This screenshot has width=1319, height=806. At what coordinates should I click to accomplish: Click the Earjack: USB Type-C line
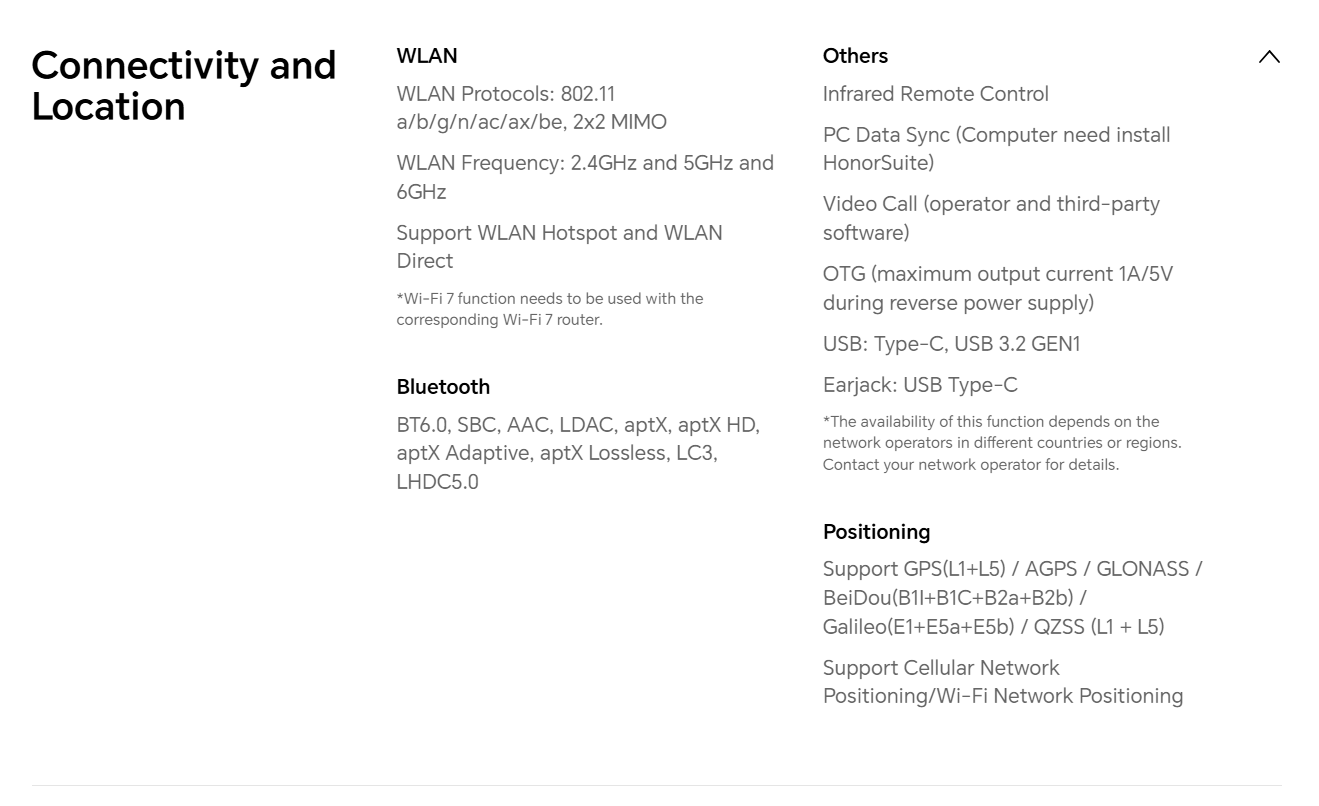(920, 385)
